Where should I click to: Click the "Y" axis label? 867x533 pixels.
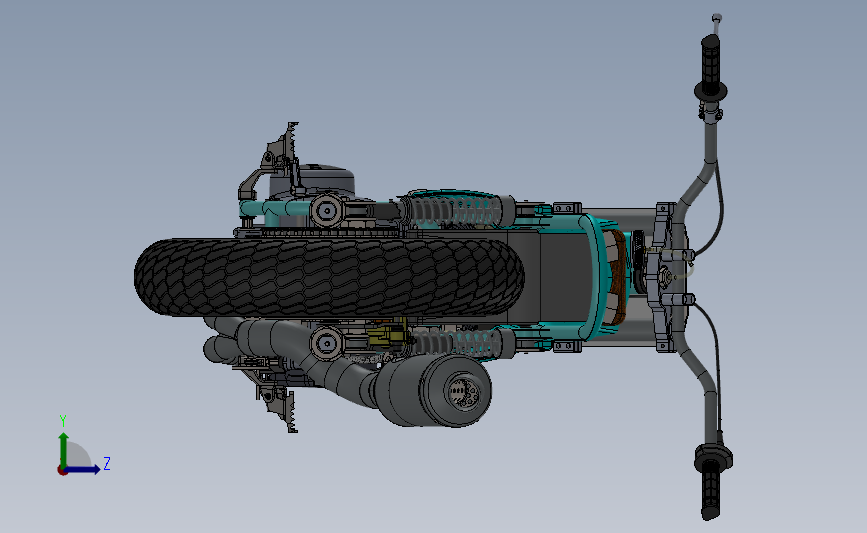click(63, 421)
